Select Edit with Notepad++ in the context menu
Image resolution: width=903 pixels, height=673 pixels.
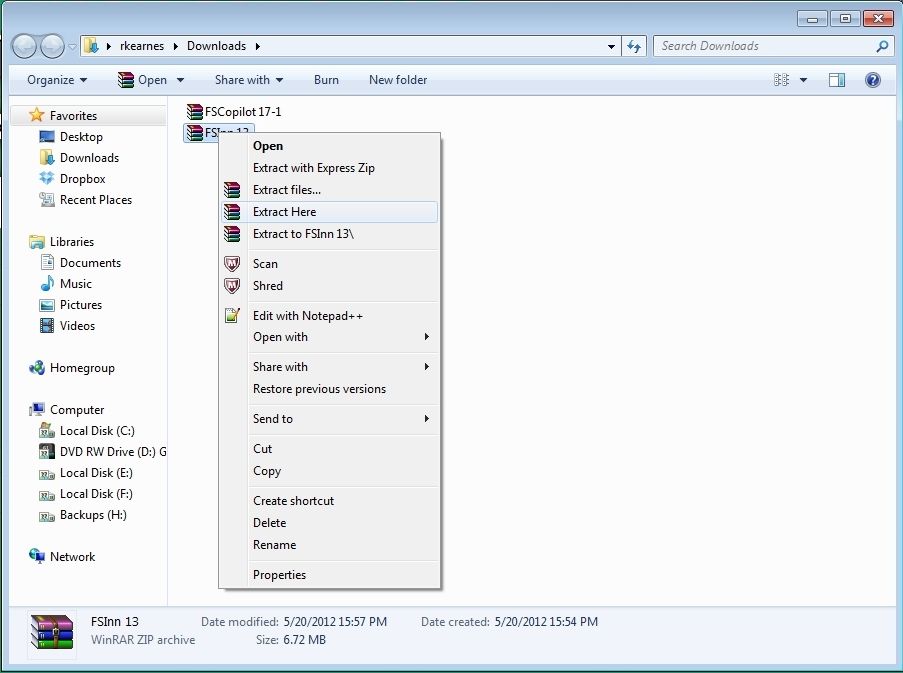(330, 315)
